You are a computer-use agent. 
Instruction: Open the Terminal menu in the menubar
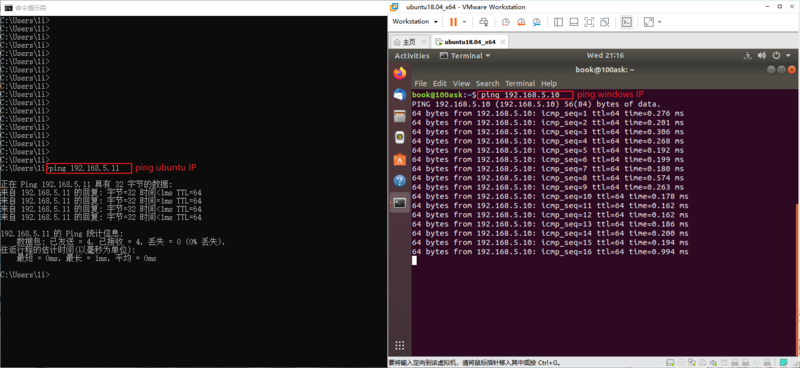(x=520, y=83)
